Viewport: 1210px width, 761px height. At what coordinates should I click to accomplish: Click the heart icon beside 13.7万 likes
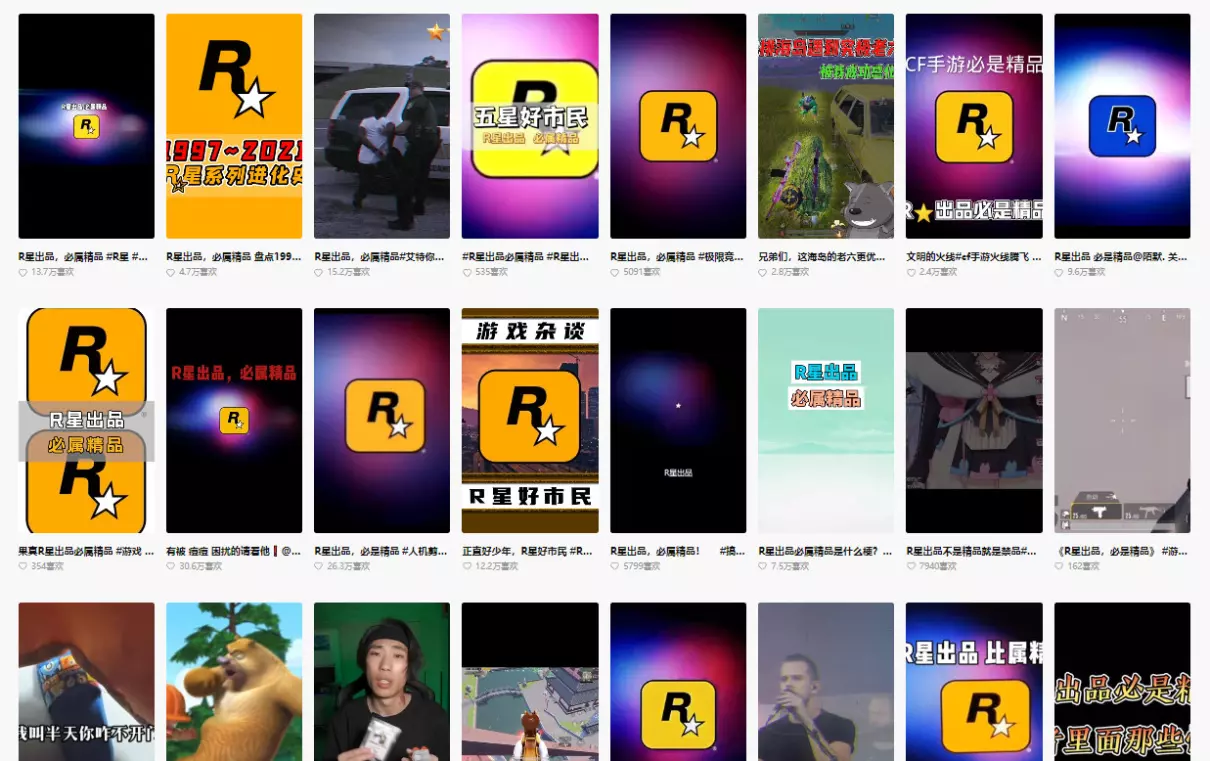[23, 272]
